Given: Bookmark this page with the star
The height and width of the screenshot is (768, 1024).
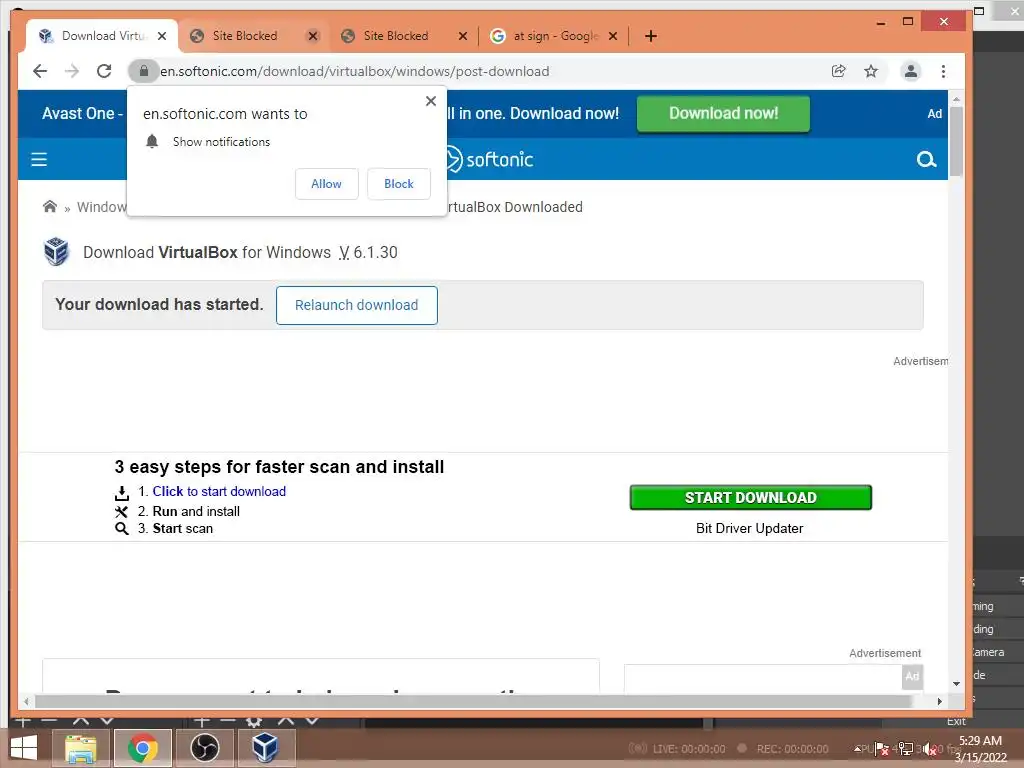Looking at the screenshot, I should 871,71.
